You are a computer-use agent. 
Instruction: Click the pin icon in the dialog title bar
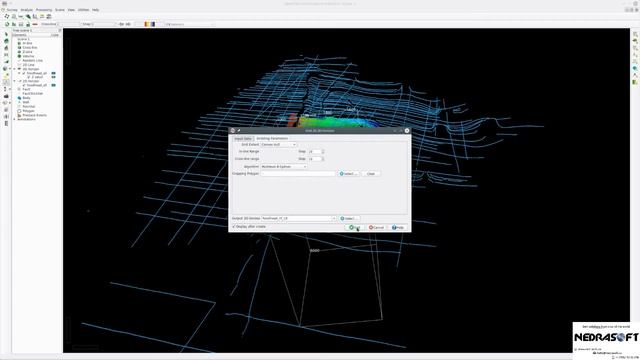point(239,131)
